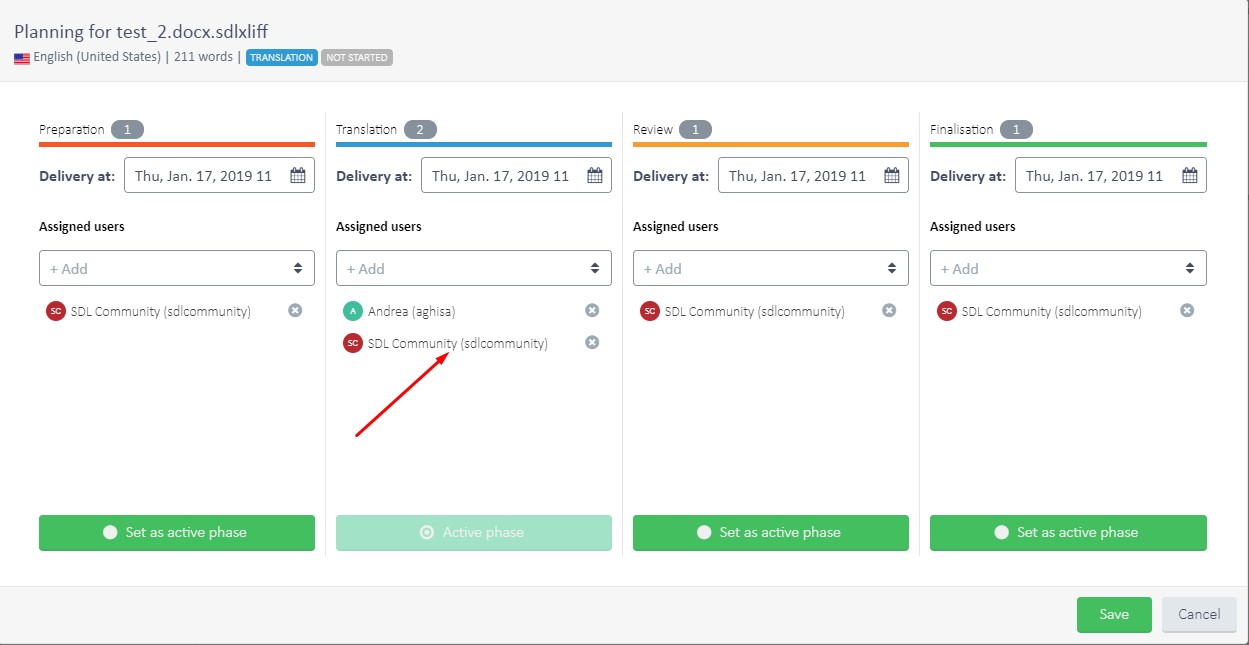Set Preparation as active phase
Viewport: 1249px width, 645px height.
177,532
